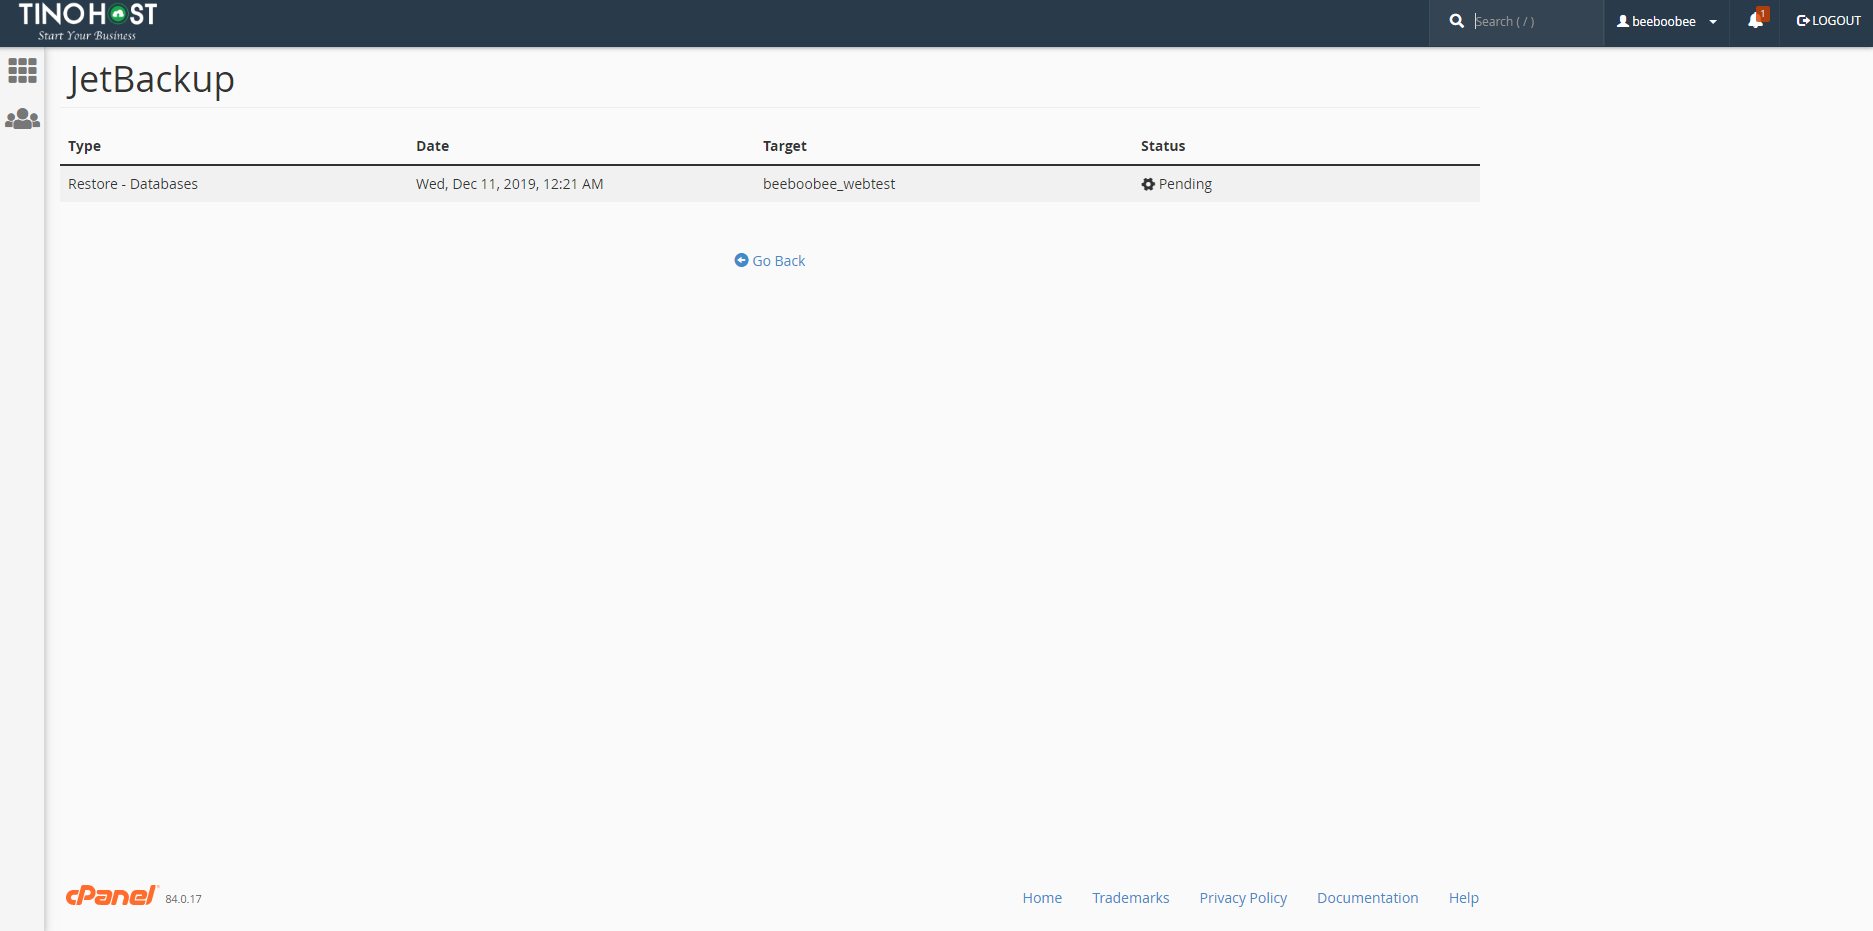The height and width of the screenshot is (931, 1873).
Task: Click the Pending status gear icon
Action: [1148, 184]
